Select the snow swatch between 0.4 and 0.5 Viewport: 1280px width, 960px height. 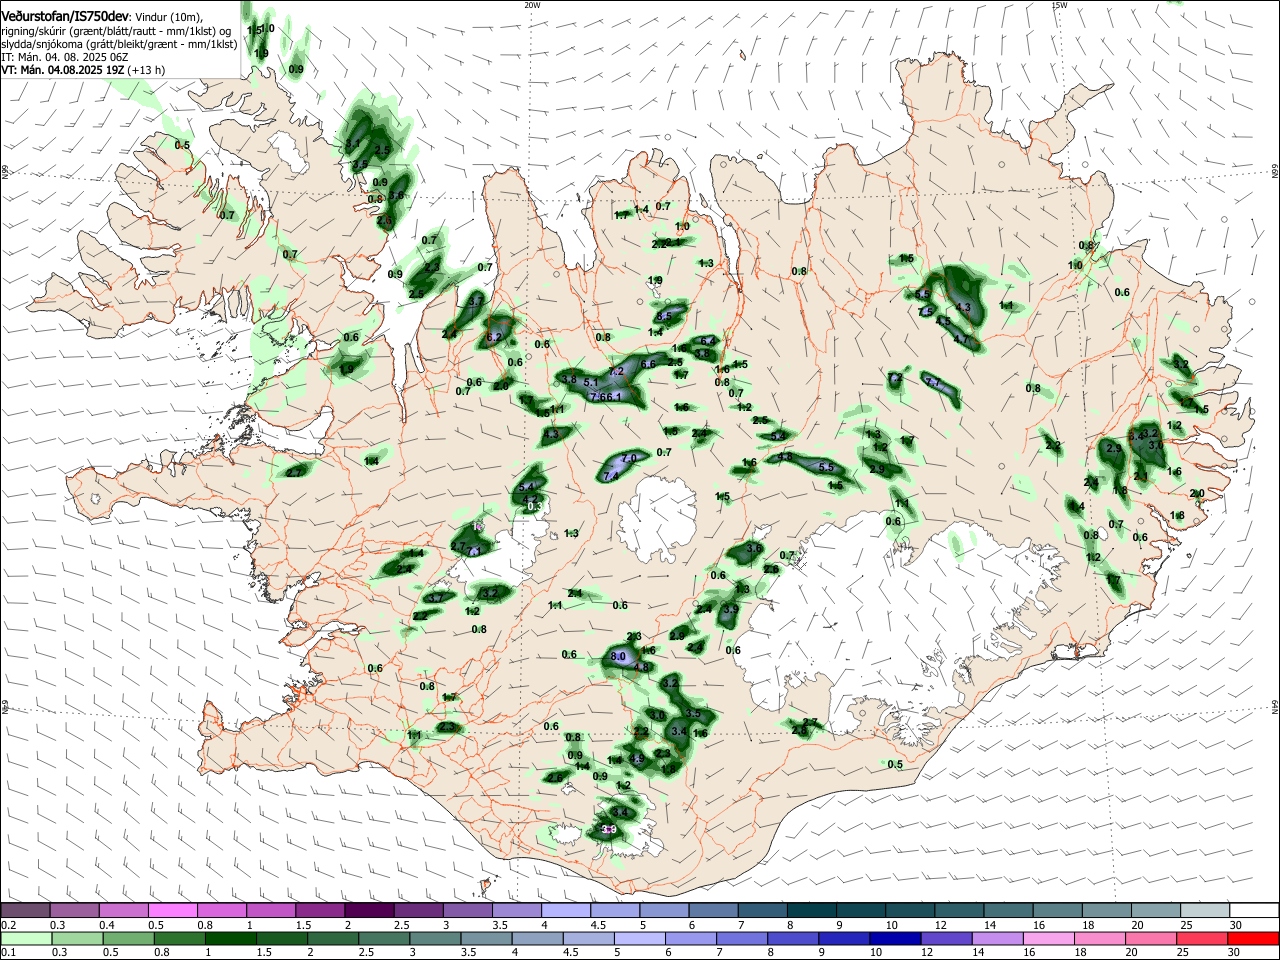point(124,911)
